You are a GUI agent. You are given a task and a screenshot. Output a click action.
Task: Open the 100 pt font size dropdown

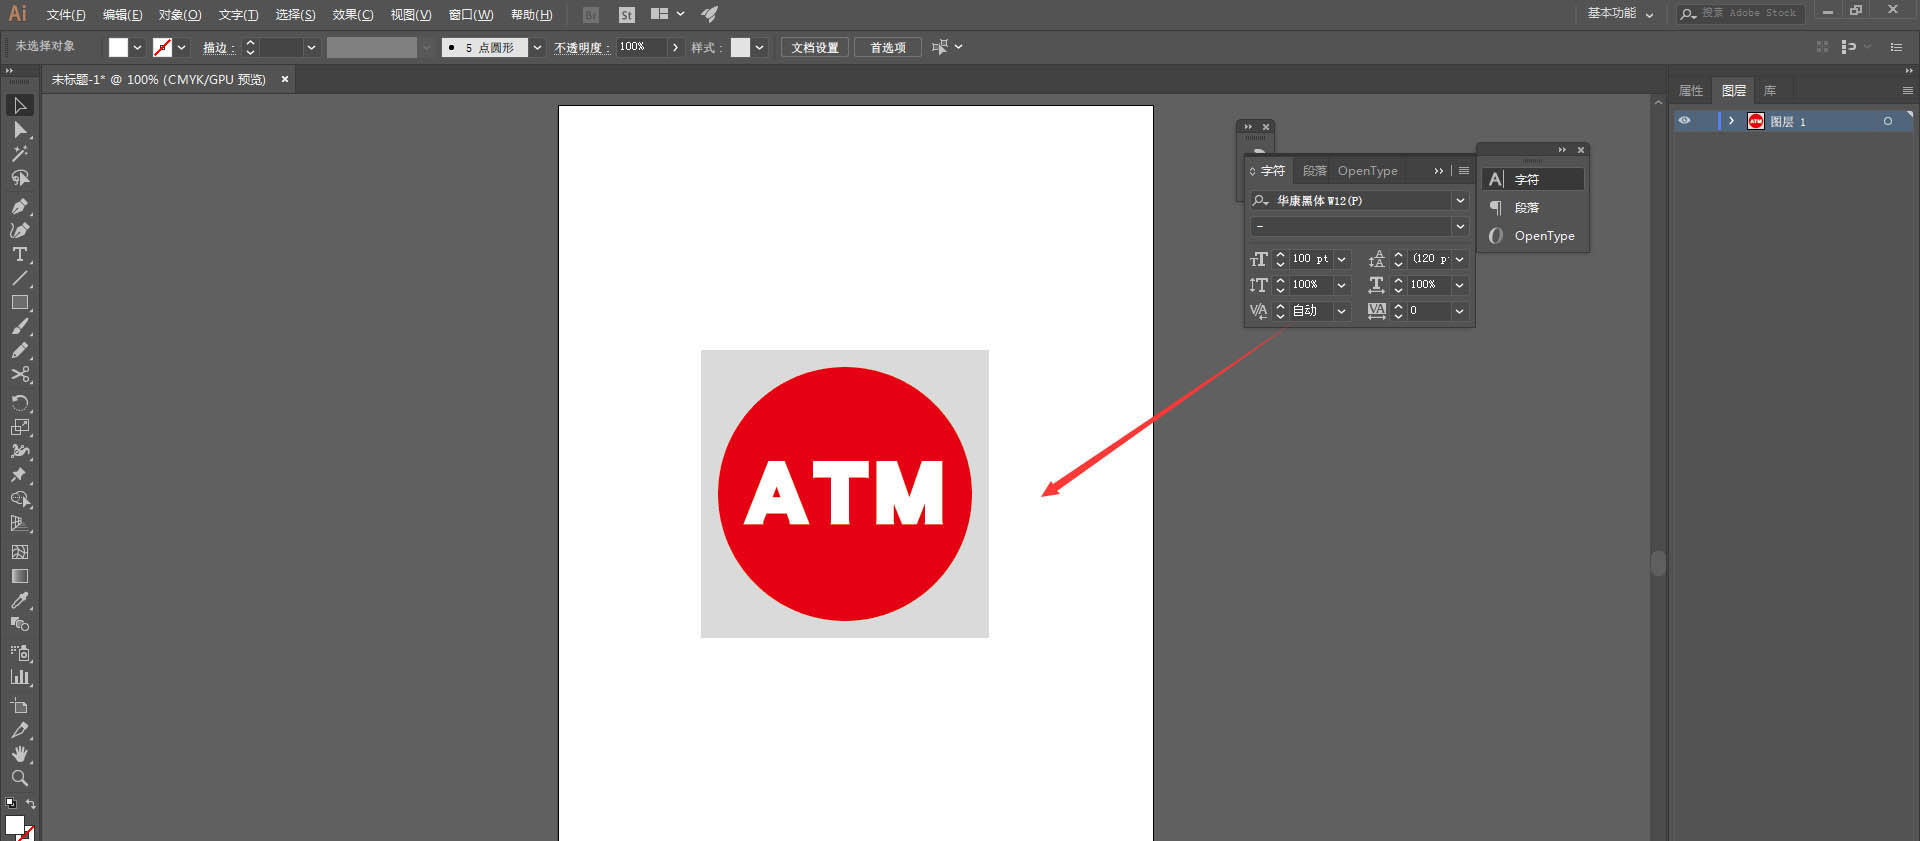tap(1342, 259)
